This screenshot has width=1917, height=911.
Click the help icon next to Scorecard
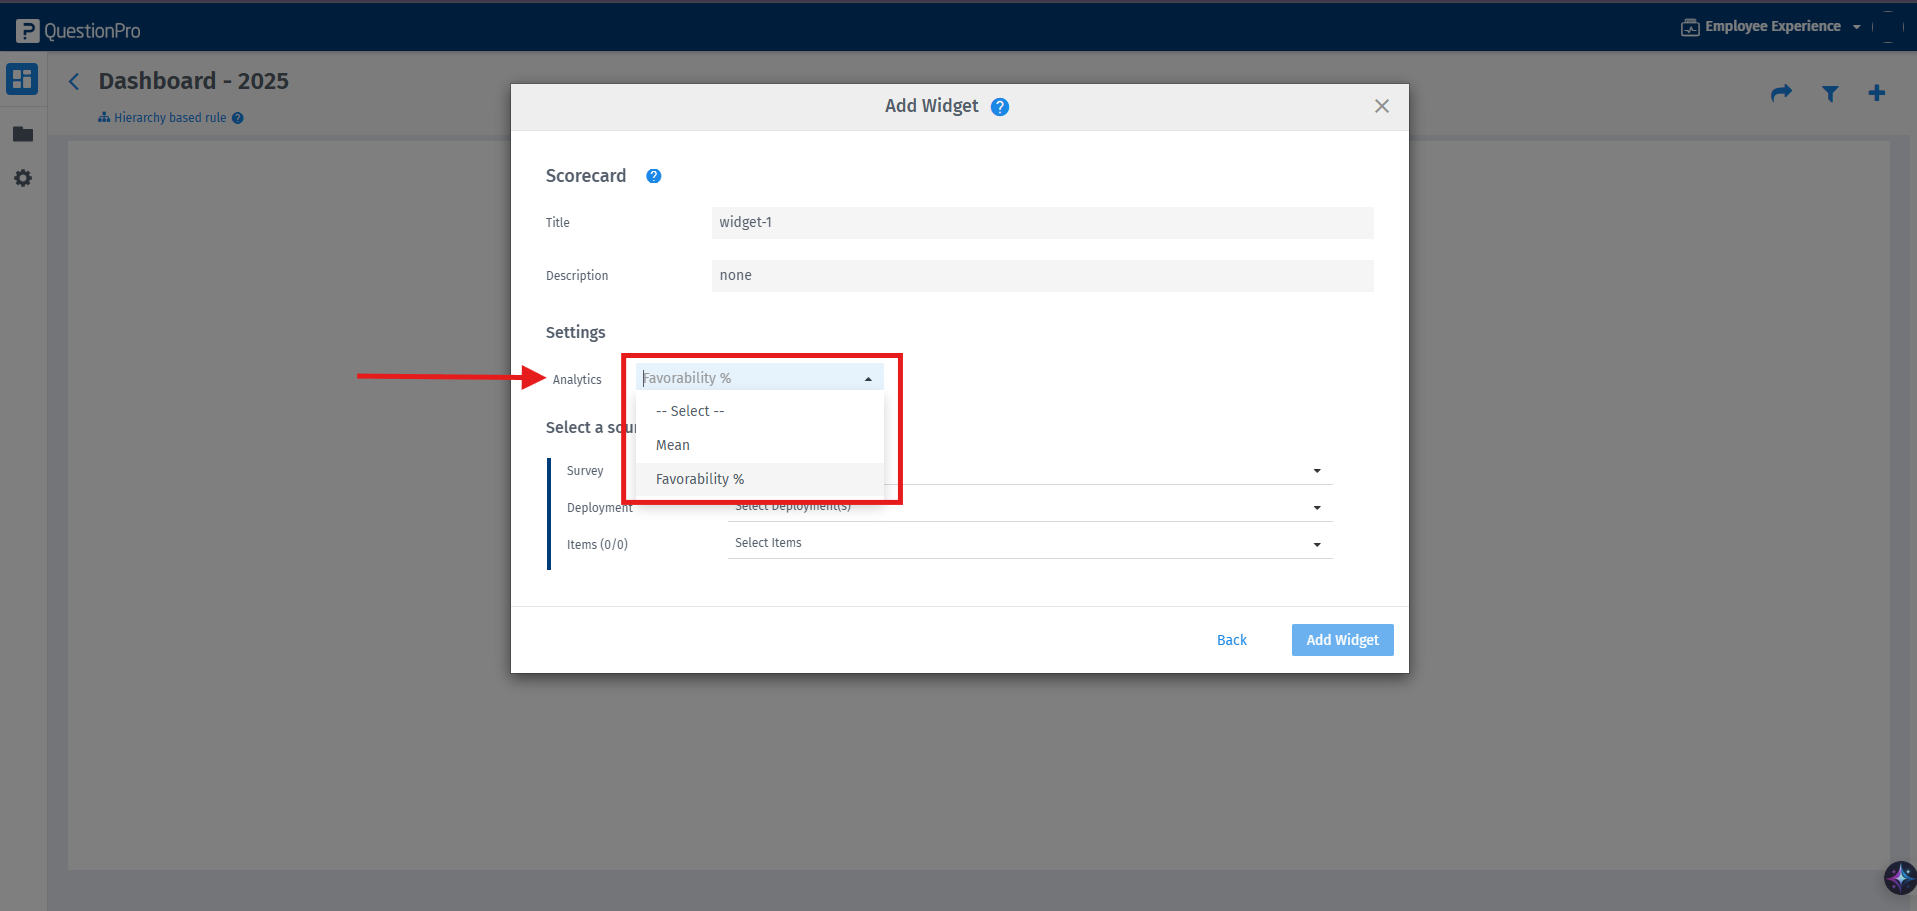coord(653,175)
